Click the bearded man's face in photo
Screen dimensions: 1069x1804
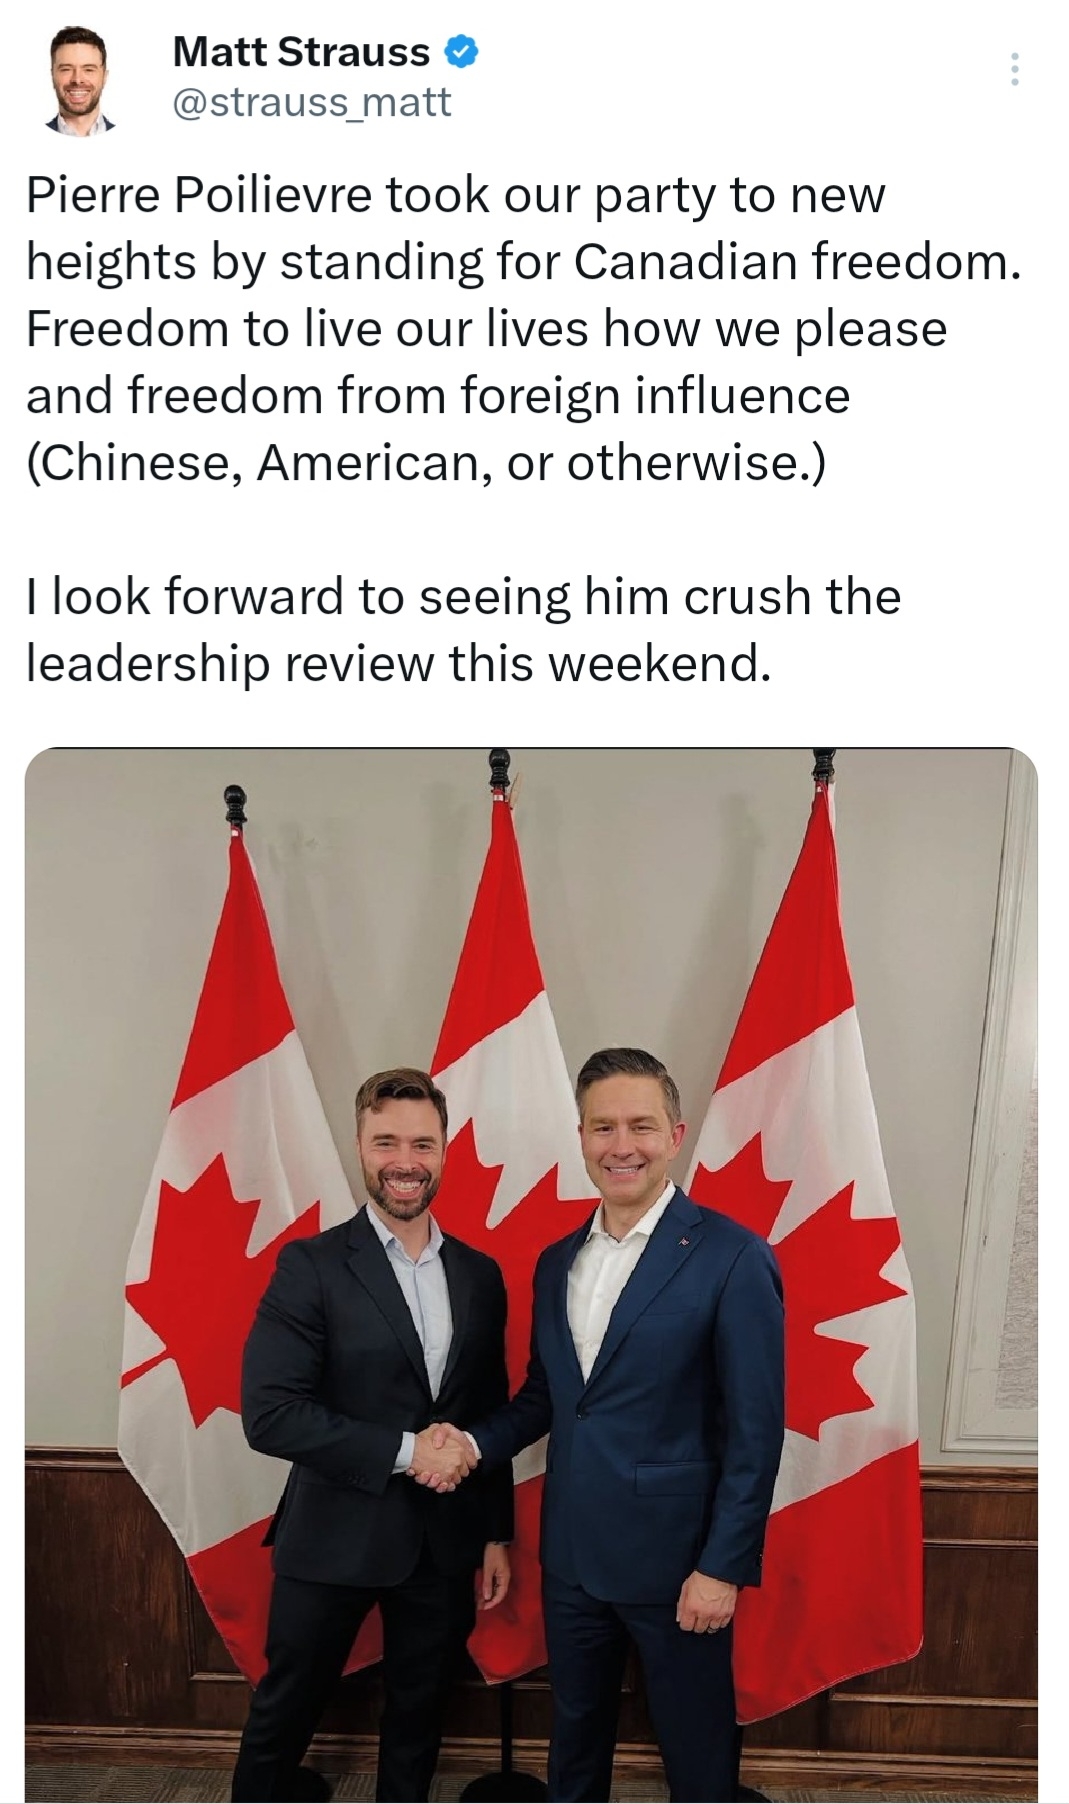click(x=400, y=1143)
